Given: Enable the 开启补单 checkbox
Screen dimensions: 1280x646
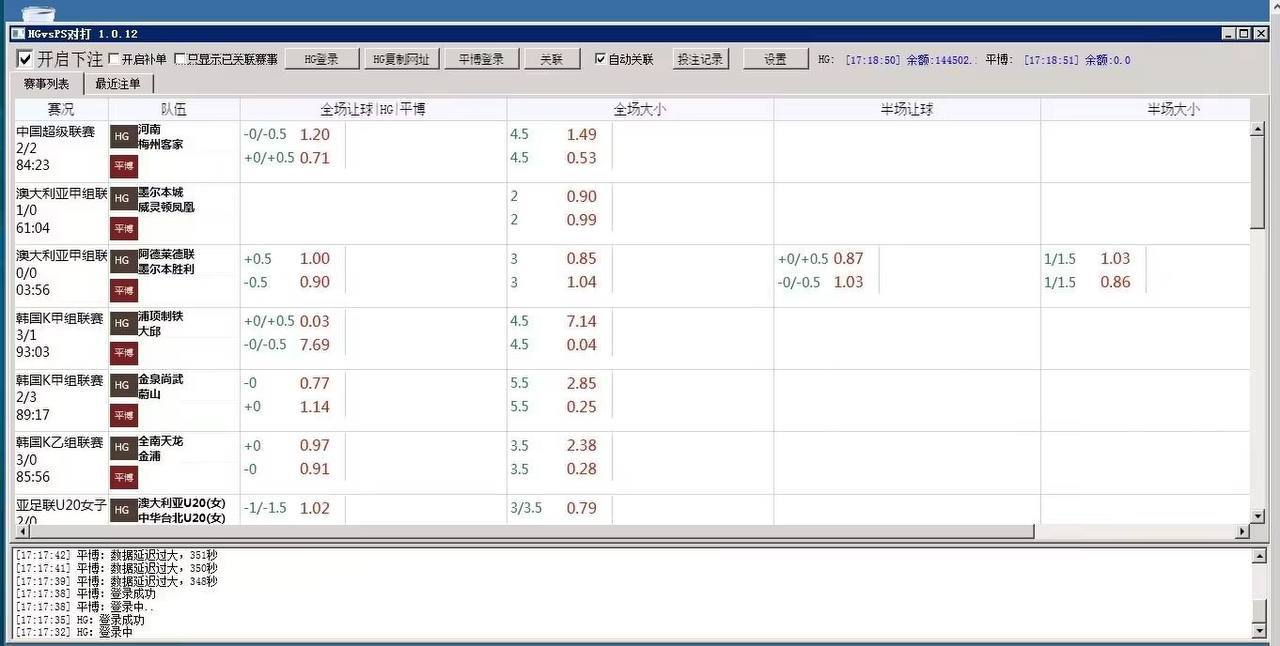Looking at the screenshot, I should point(113,59).
